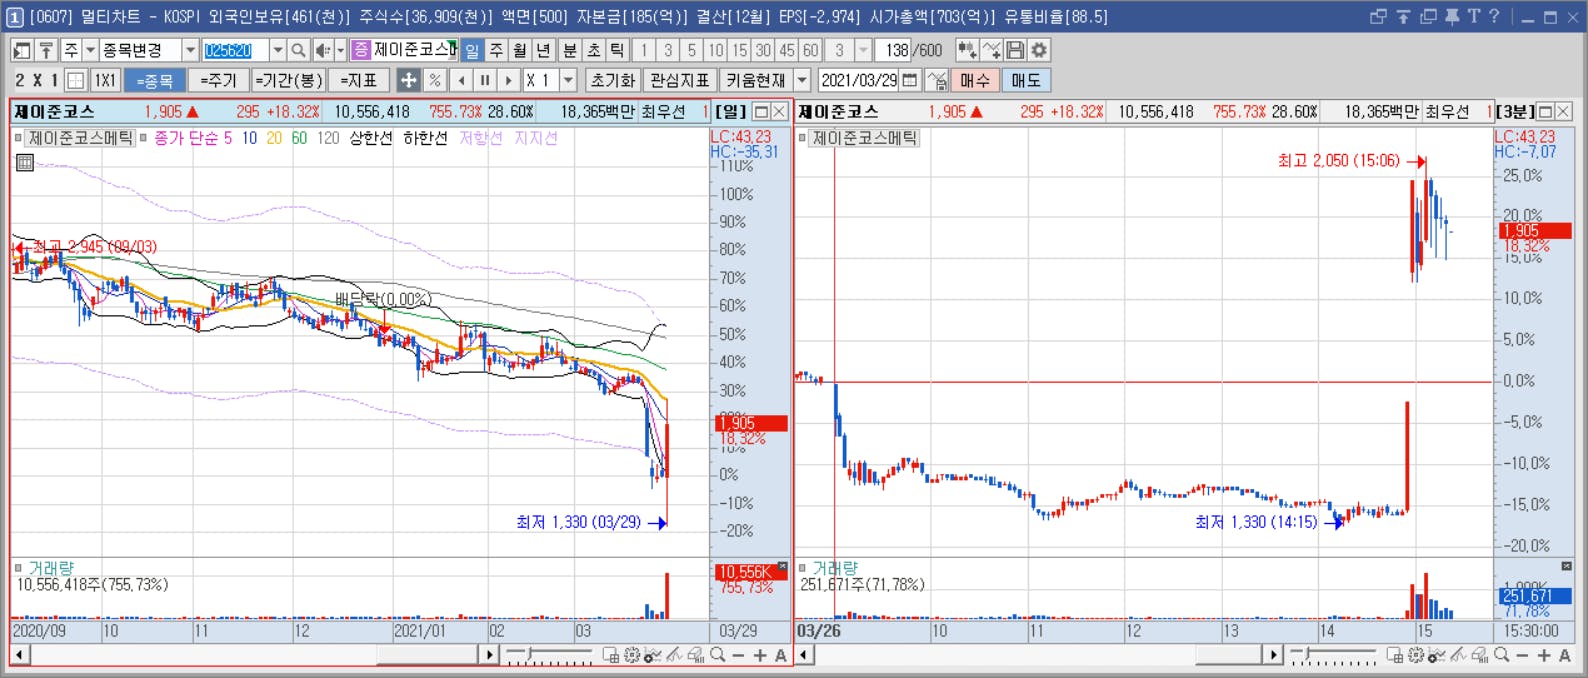
Task: Open dropdown arrow next to speaker icon
Action: (340, 50)
